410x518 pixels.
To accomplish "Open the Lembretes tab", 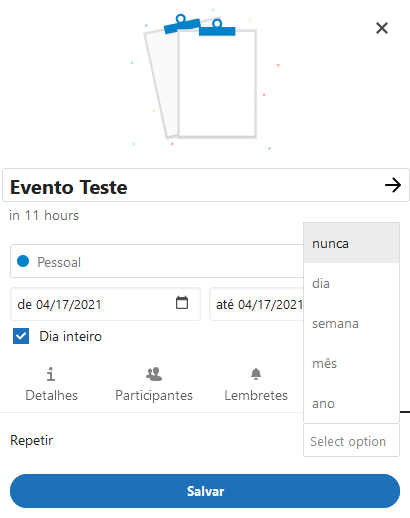I will click(256, 384).
